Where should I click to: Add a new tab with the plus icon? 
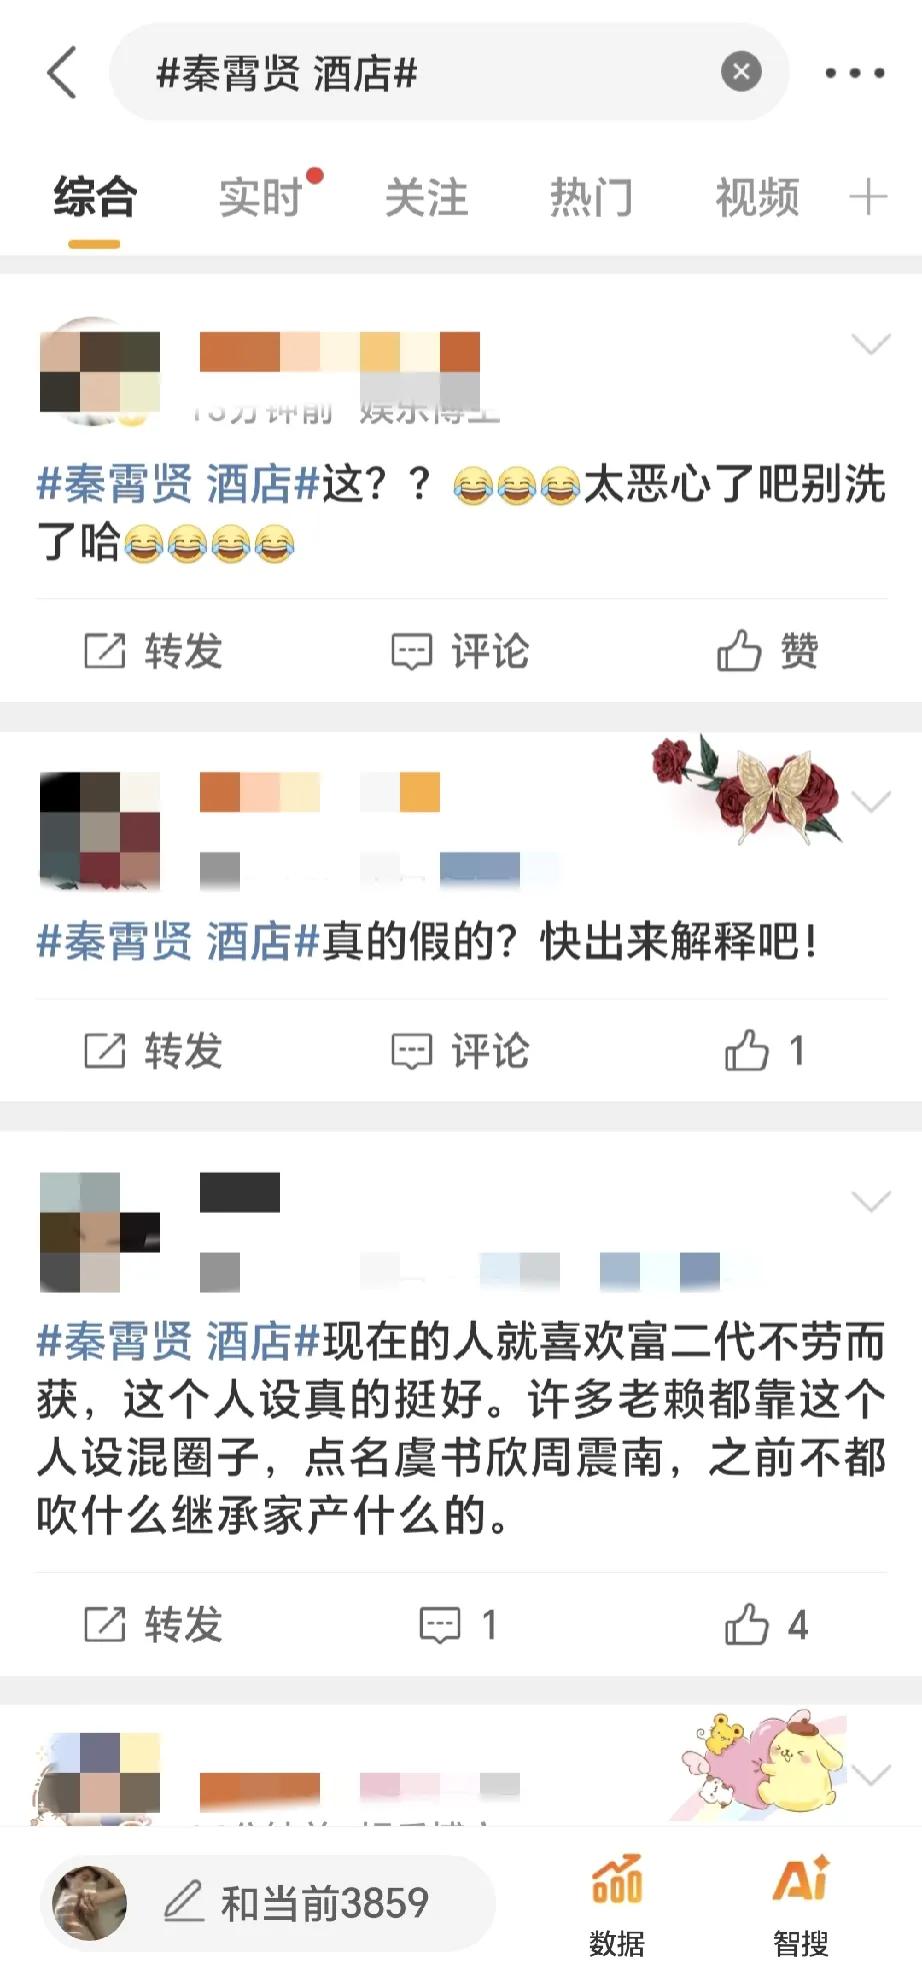868,196
